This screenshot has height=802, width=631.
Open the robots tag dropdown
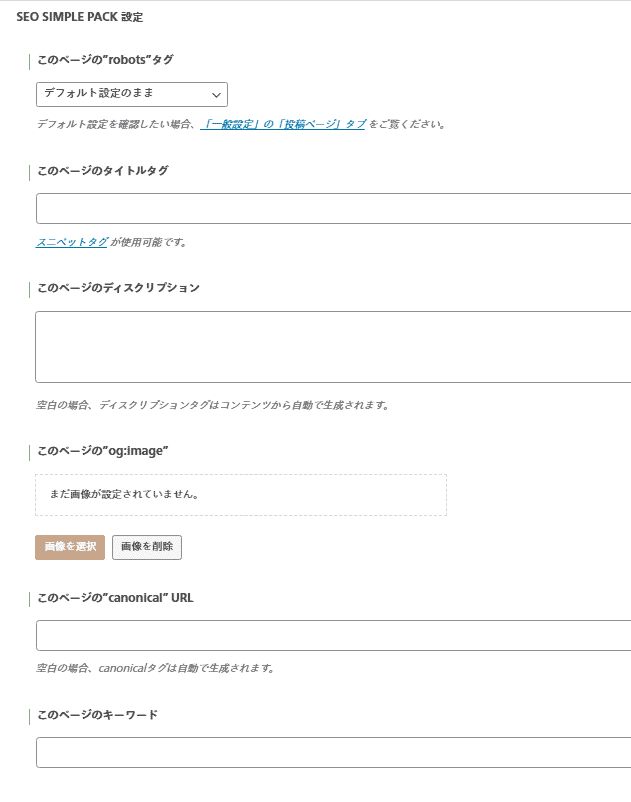pos(132,94)
